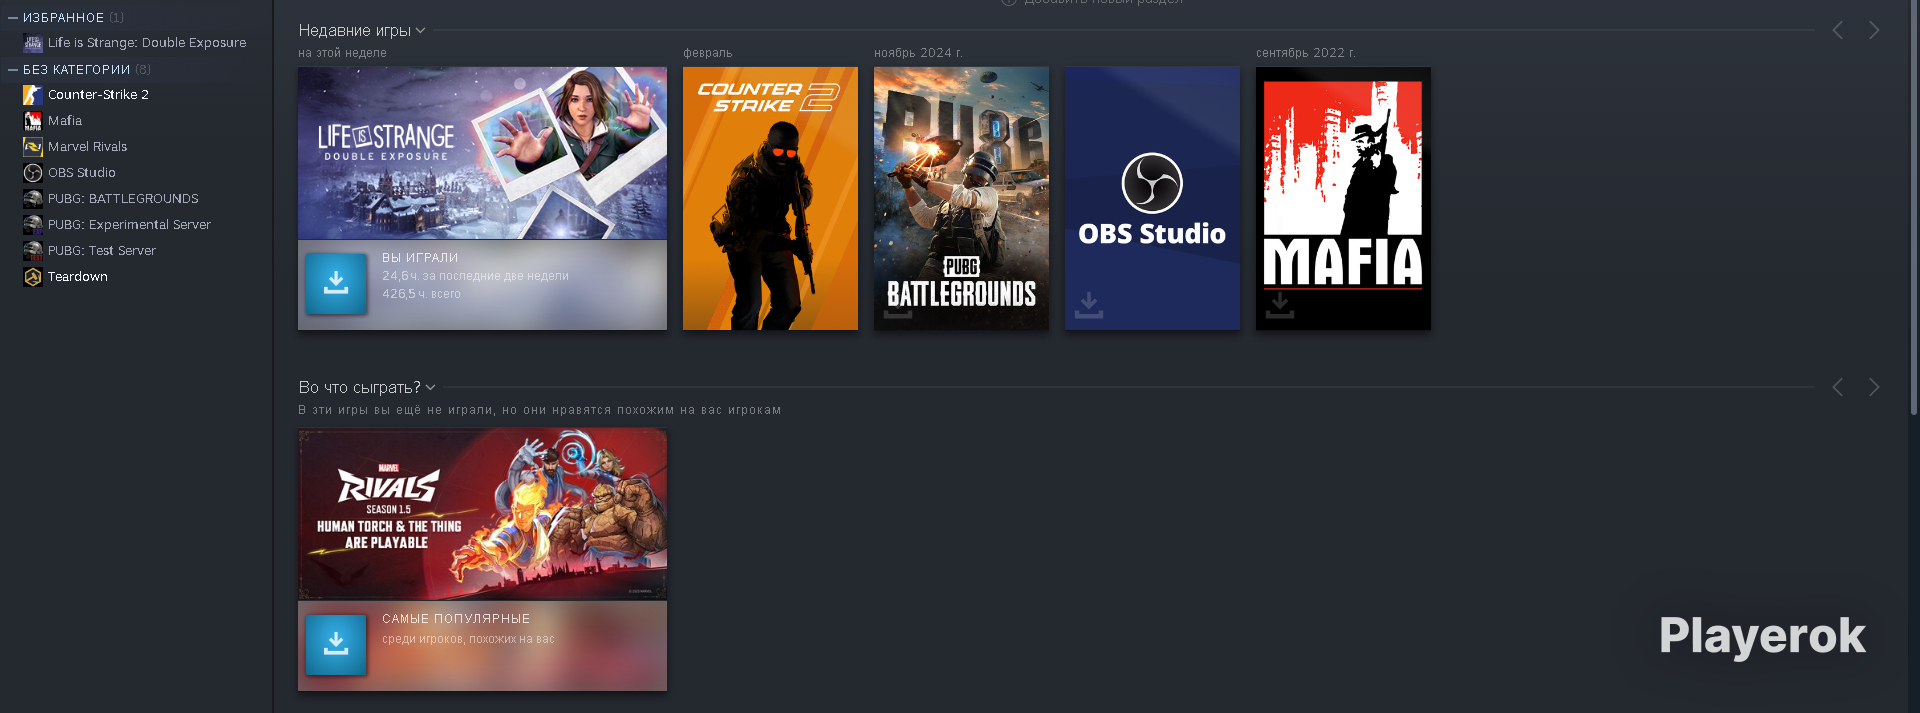This screenshot has width=1920, height=713.
Task: Click the blue download button for Marvel Rivals
Action: pos(336,644)
